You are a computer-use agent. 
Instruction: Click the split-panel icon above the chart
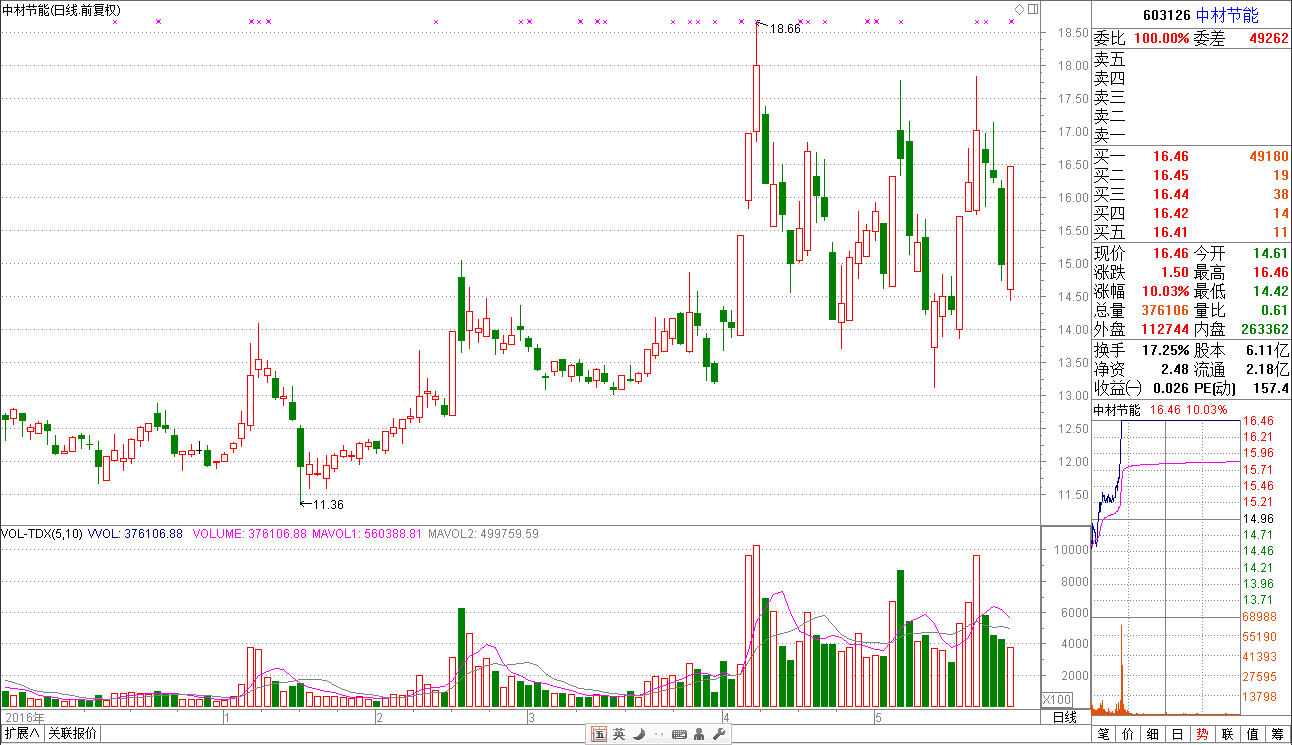pyautogui.click(x=1031, y=10)
